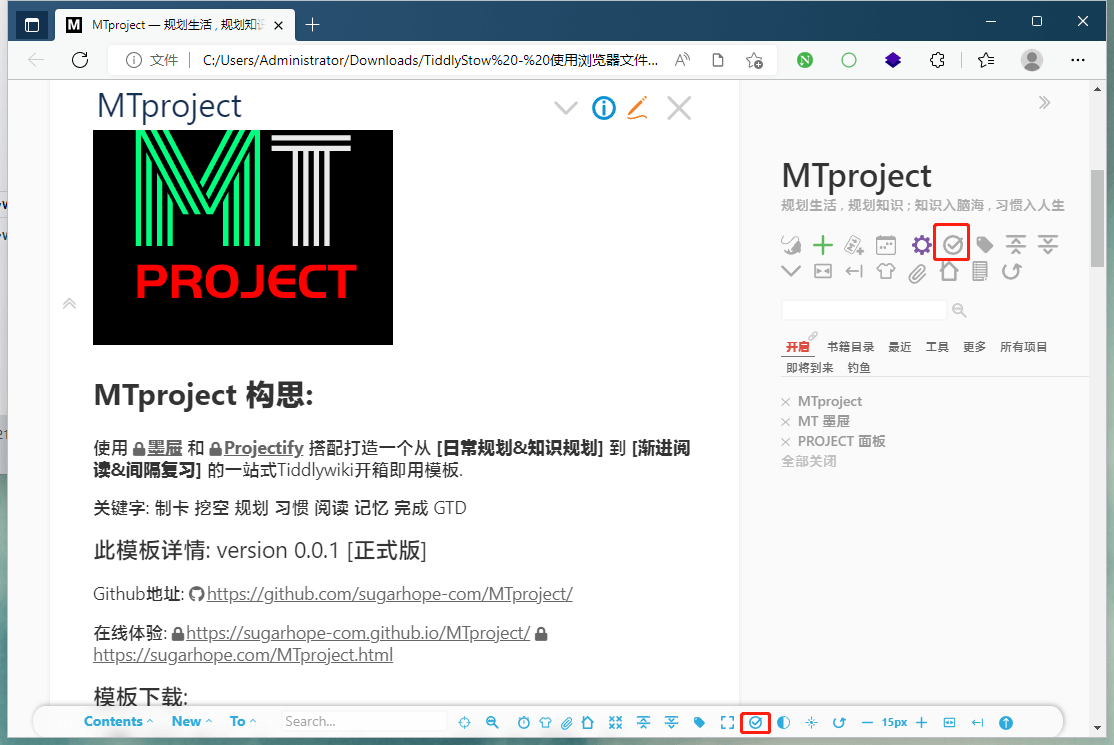Edit MTproject tiddler pencil icon

tap(638, 108)
